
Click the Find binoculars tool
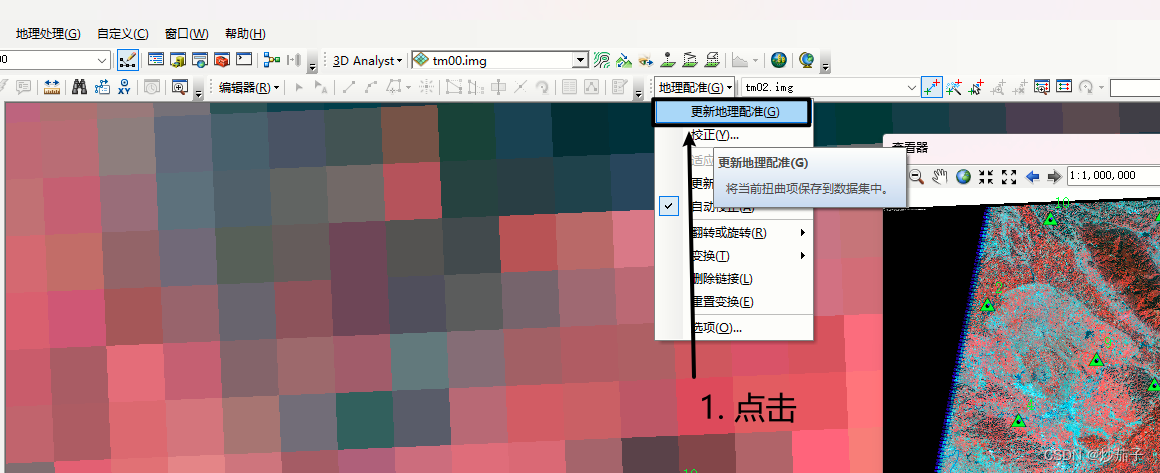[x=80, y=87]
